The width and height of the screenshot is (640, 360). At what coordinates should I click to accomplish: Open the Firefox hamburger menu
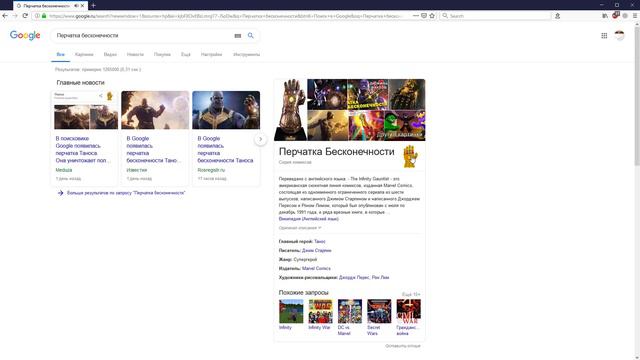coord(635,16)
